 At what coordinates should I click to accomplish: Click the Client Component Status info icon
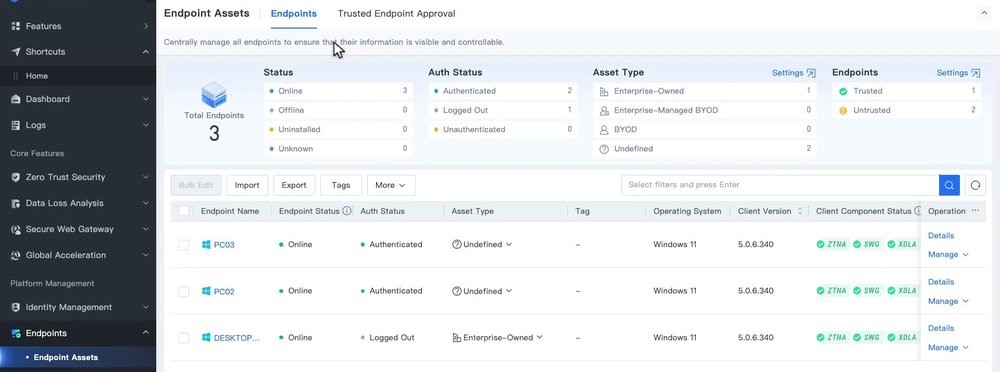click(918, 211)
